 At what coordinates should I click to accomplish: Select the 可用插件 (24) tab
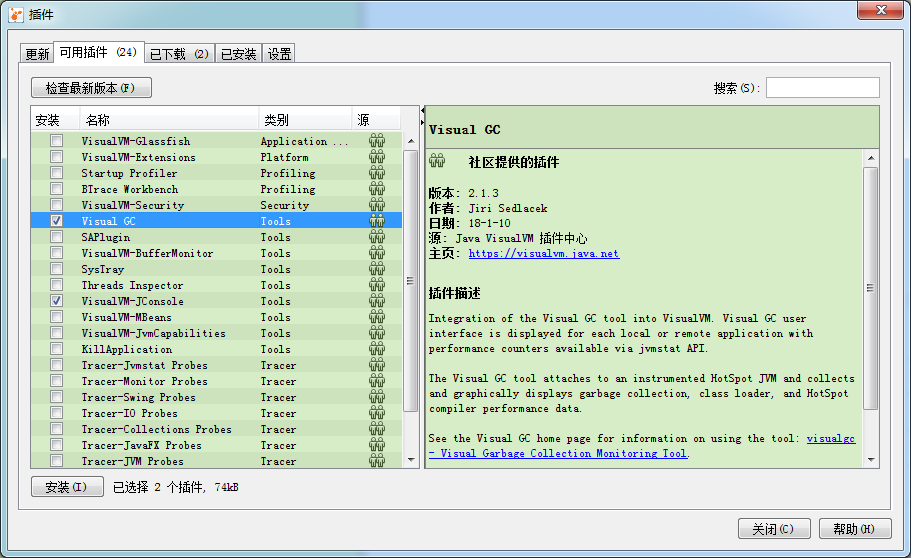pos(99,52)
